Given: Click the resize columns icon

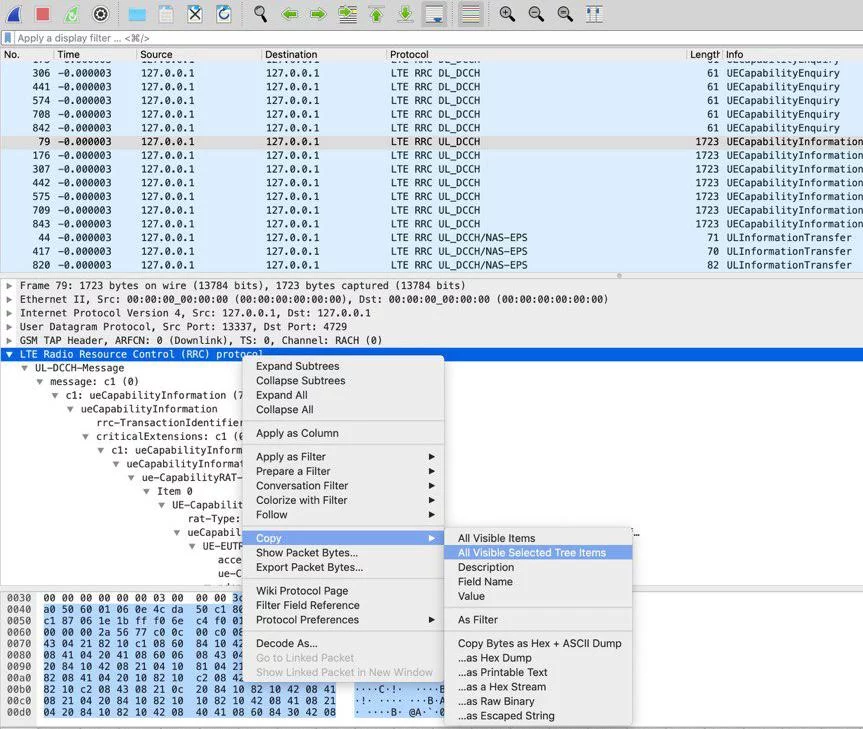Looking at the screenshot, I should coord(594,14).
